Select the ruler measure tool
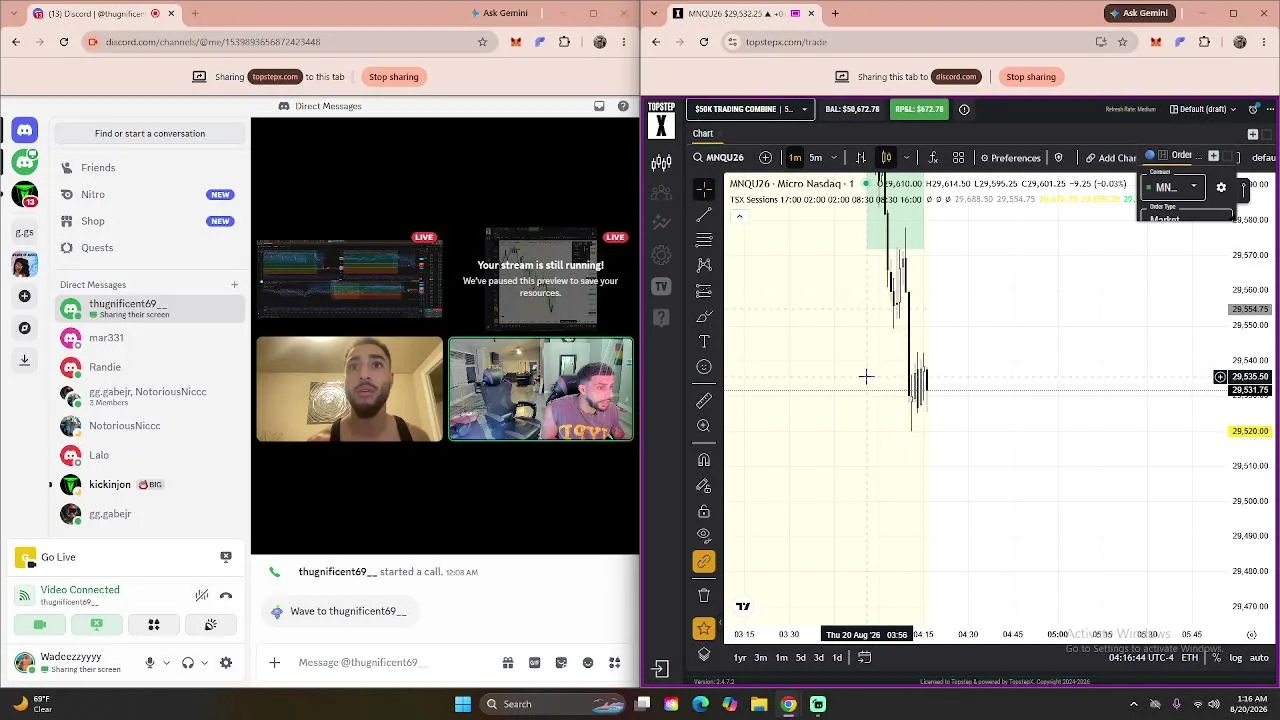 pos(704,401)
